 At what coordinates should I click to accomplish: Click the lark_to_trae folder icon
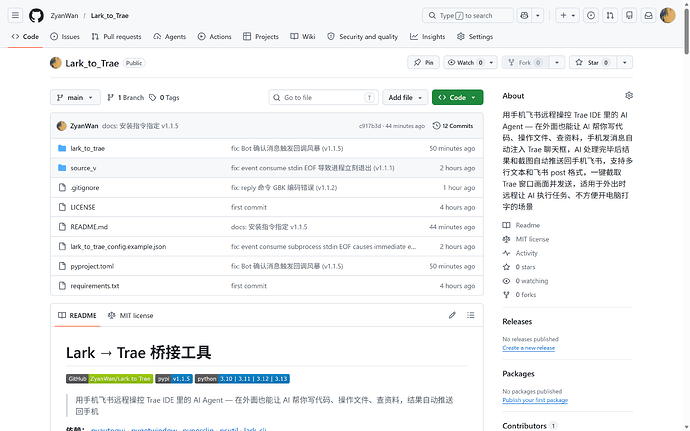tap(62, 148)
